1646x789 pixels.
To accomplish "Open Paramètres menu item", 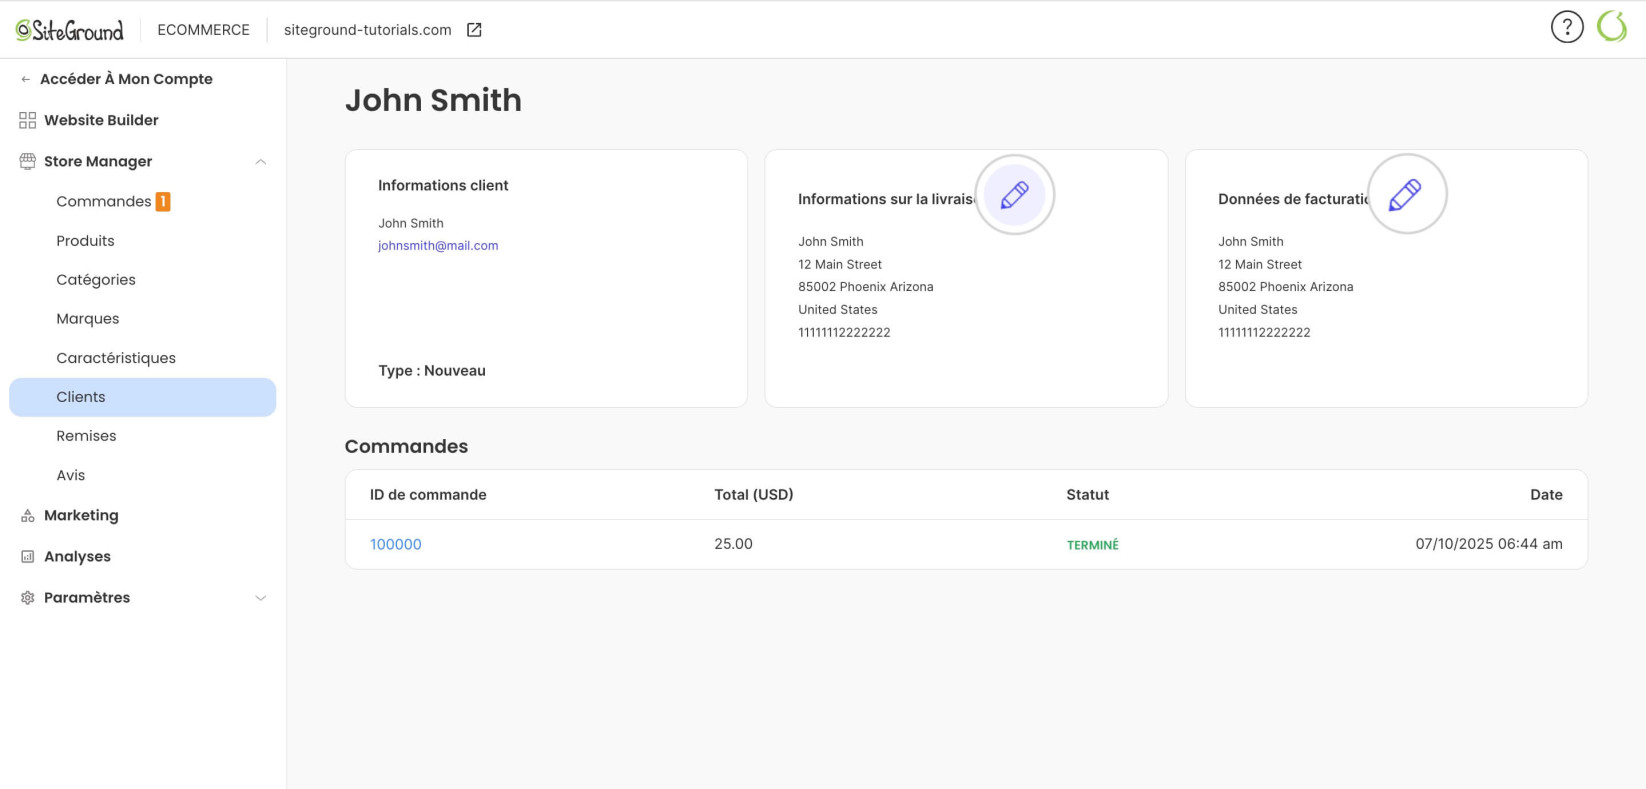I will [87, 598].
